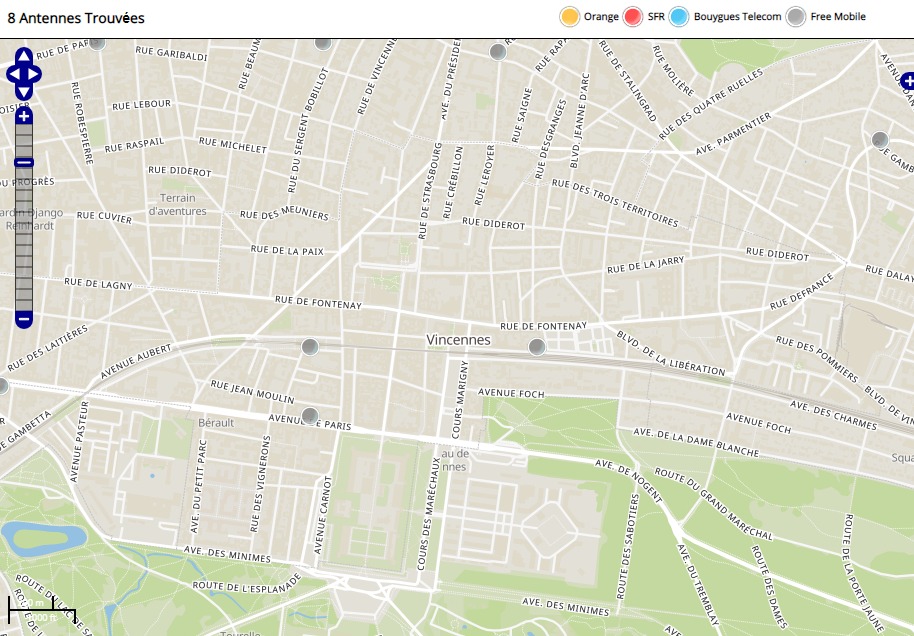Select antenna marker near Avenue Parmentier
Image resolution: width=914 pixels, height=636 pixels.
point(880,140)
